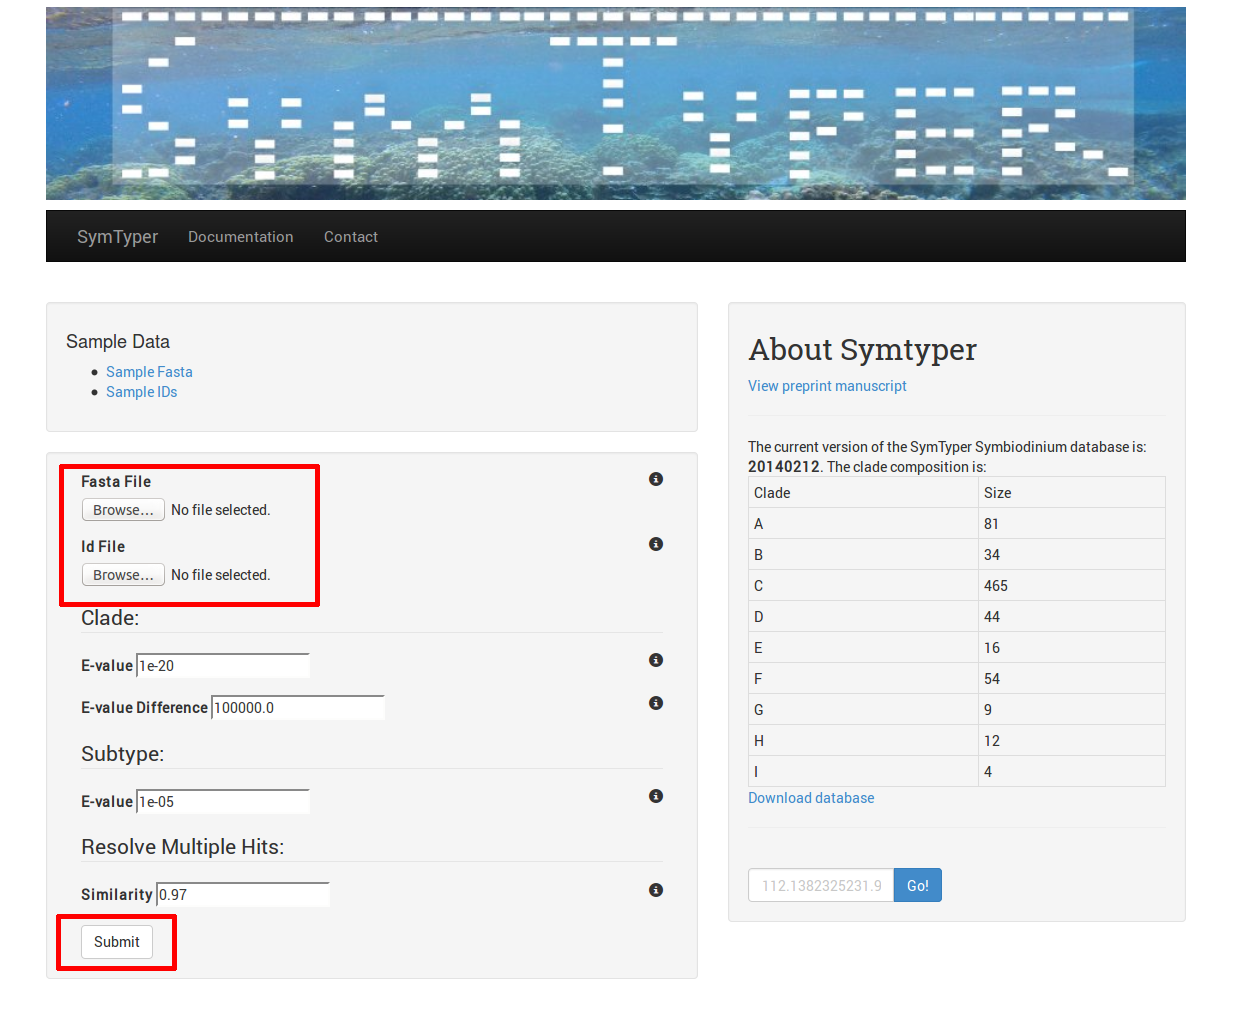Viewport: 1237px width, 1020px height.
Task: Click info icon beside Id File
Action: (656, 544)
